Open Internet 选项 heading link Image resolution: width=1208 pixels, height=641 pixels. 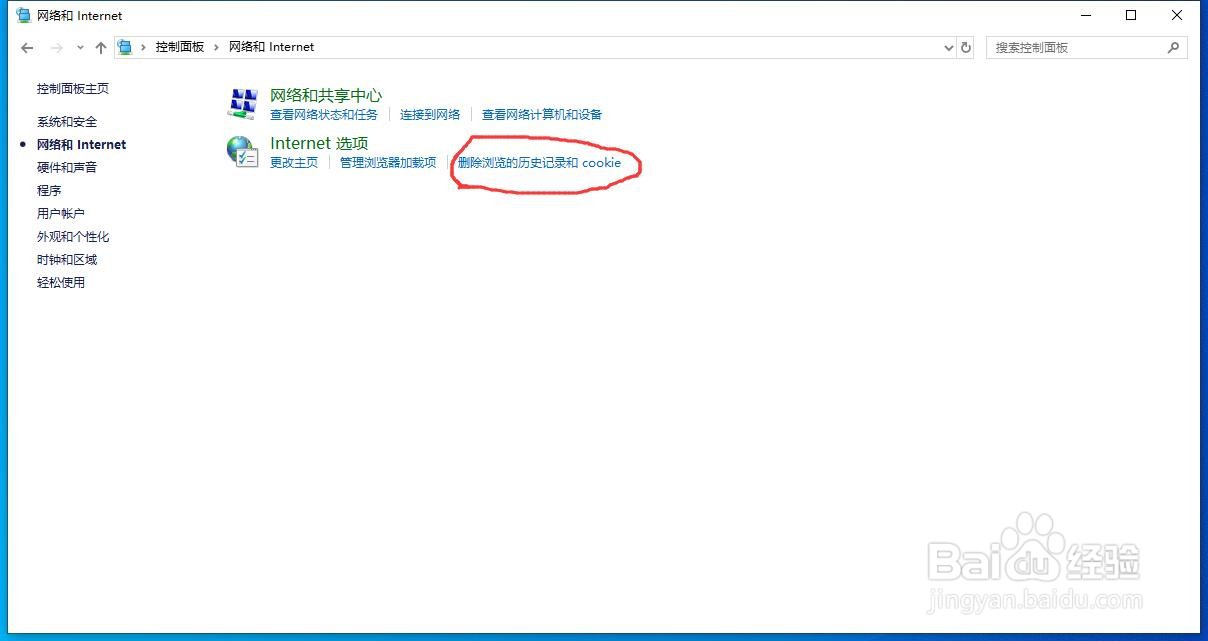[319, 144]
